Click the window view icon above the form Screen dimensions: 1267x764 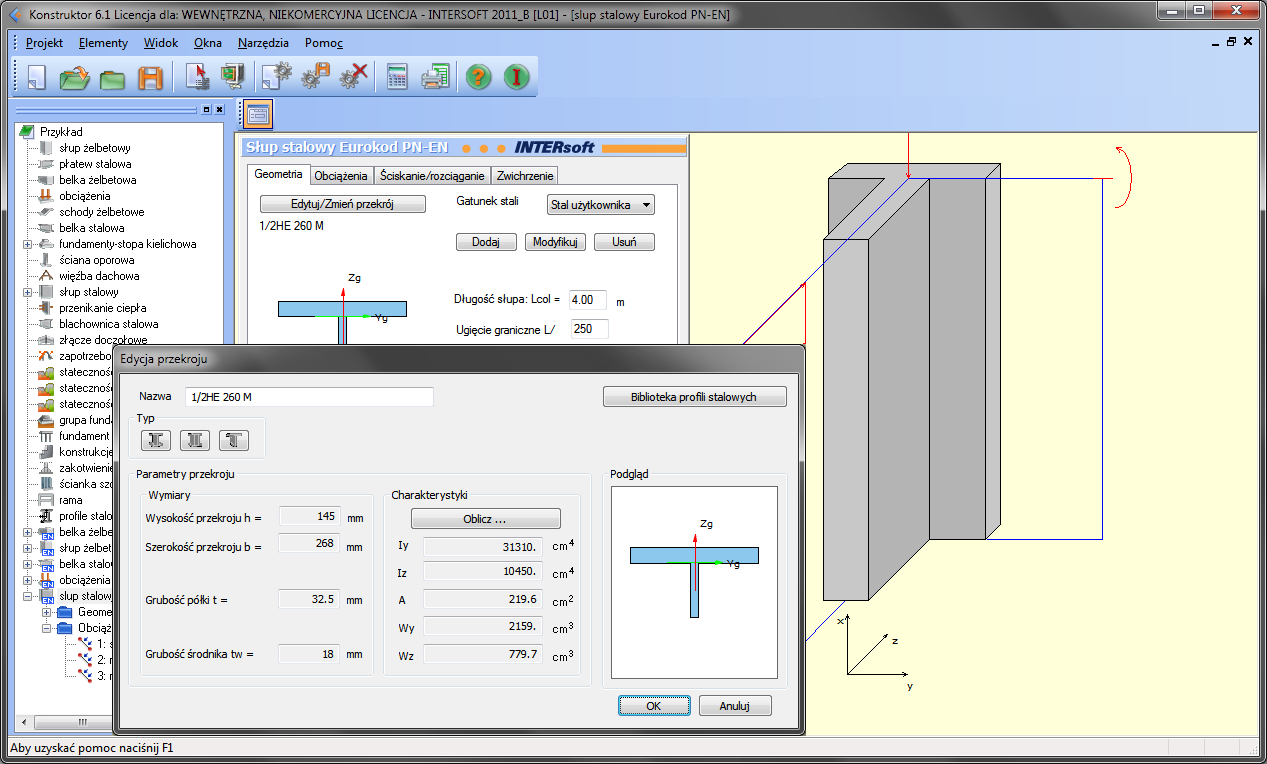[258, 115]
